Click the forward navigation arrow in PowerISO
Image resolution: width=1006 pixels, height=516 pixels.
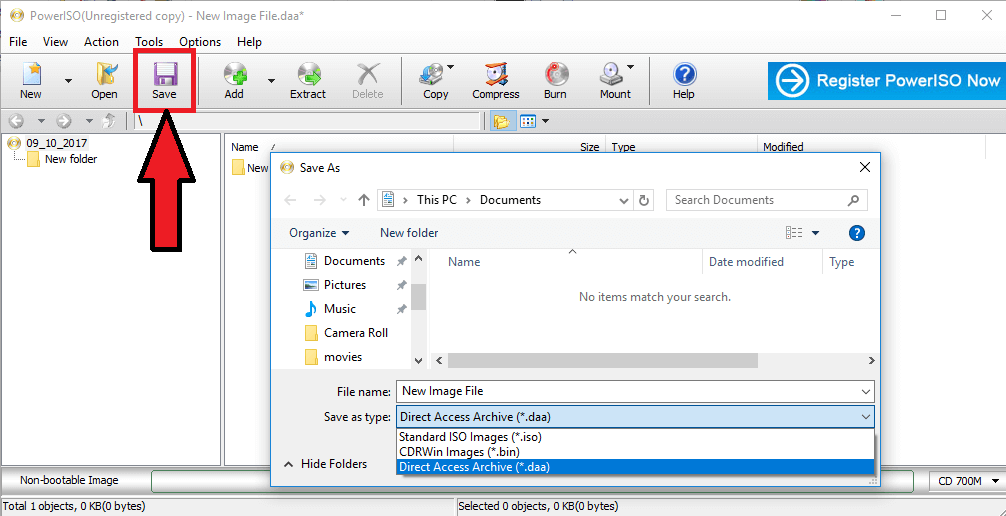pyautogui.click(x=64, y=121)
